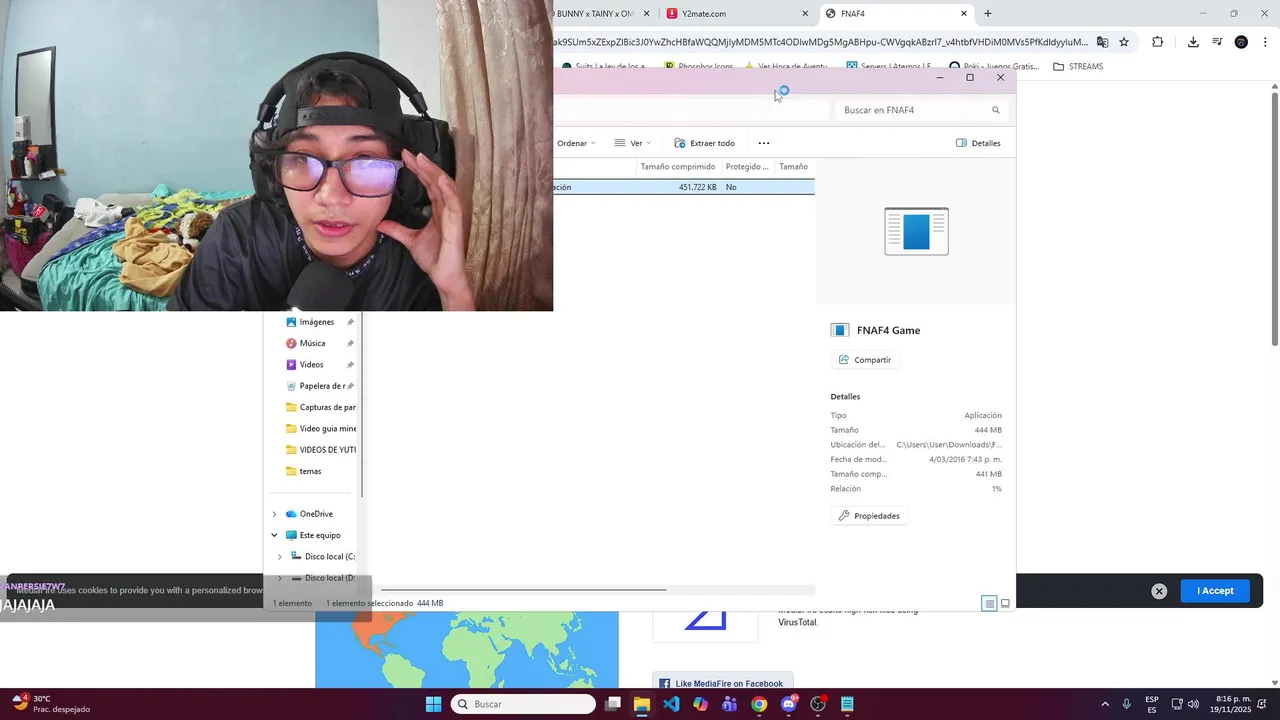Toggle the Detalles pane button
This screenshot has width=1280, height=720.
point(978,143)
